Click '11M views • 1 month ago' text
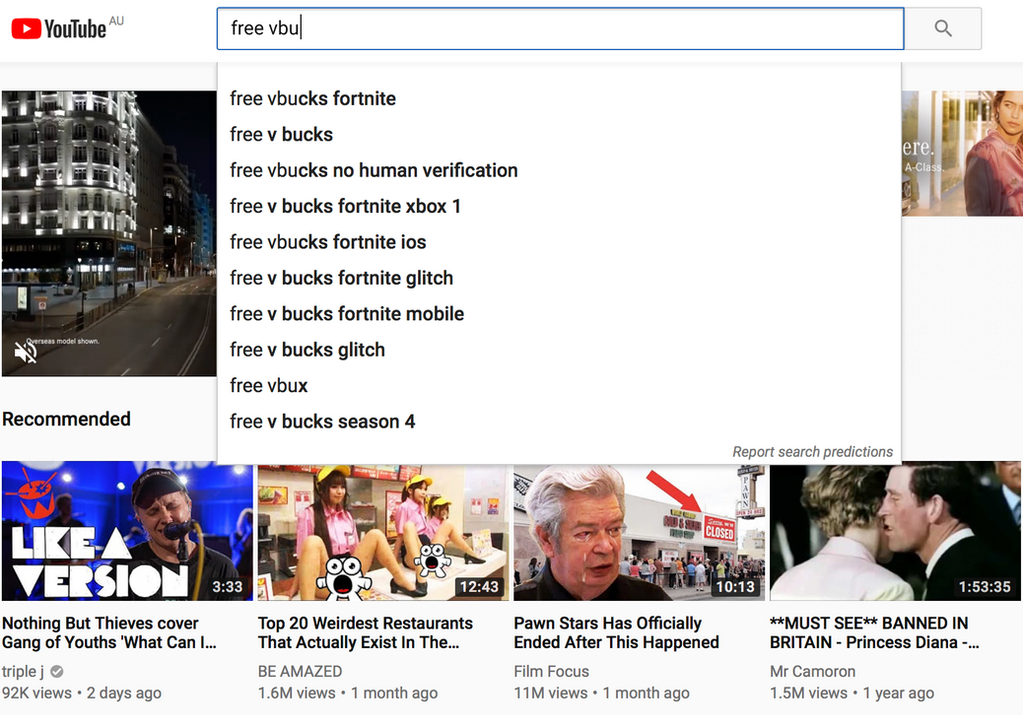Viewport: 1023px width, 715px height. pyautogui.click(x=602, y=693)
